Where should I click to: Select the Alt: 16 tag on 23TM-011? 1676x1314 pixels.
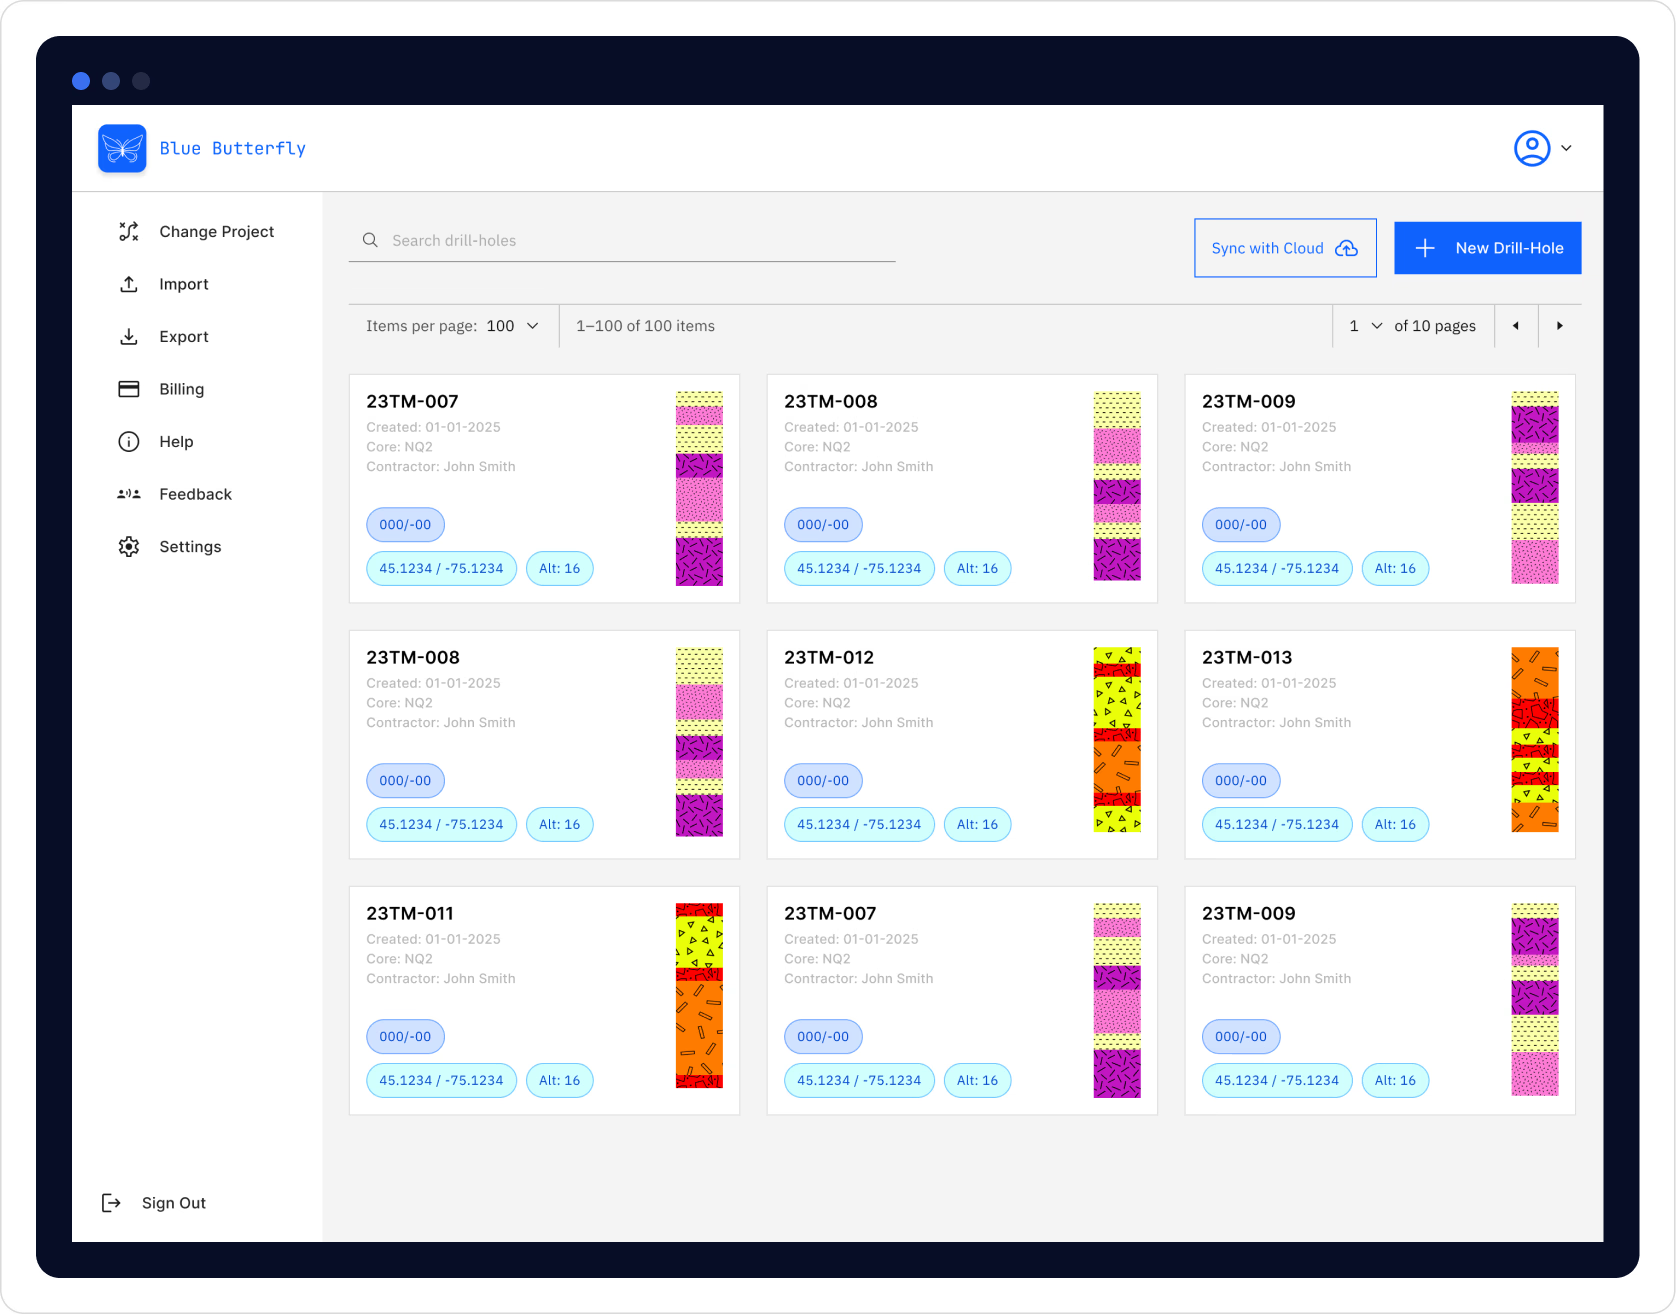pyautogui.click(x=559, y=1080)
